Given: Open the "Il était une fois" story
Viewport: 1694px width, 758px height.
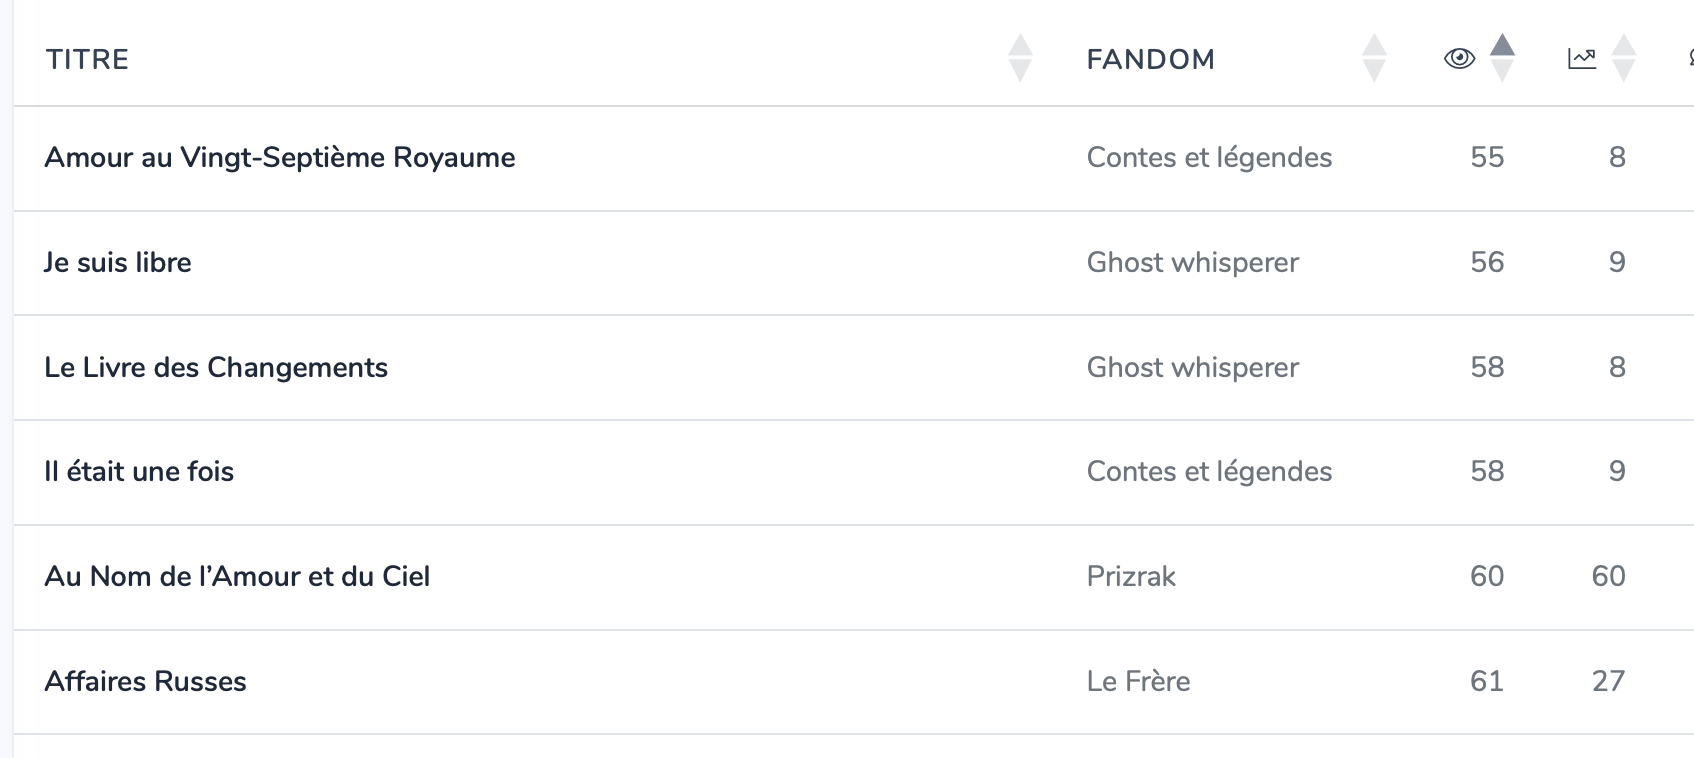Looking at the screenshot, I should coord(139,472).
